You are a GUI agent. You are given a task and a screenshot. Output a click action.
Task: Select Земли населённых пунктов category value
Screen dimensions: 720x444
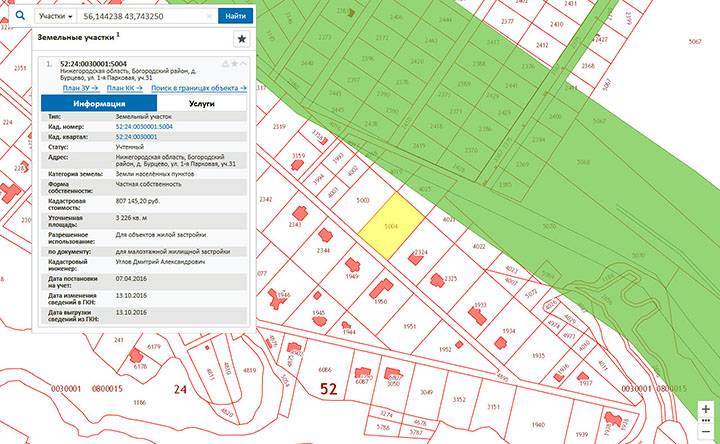pos(155,174)
